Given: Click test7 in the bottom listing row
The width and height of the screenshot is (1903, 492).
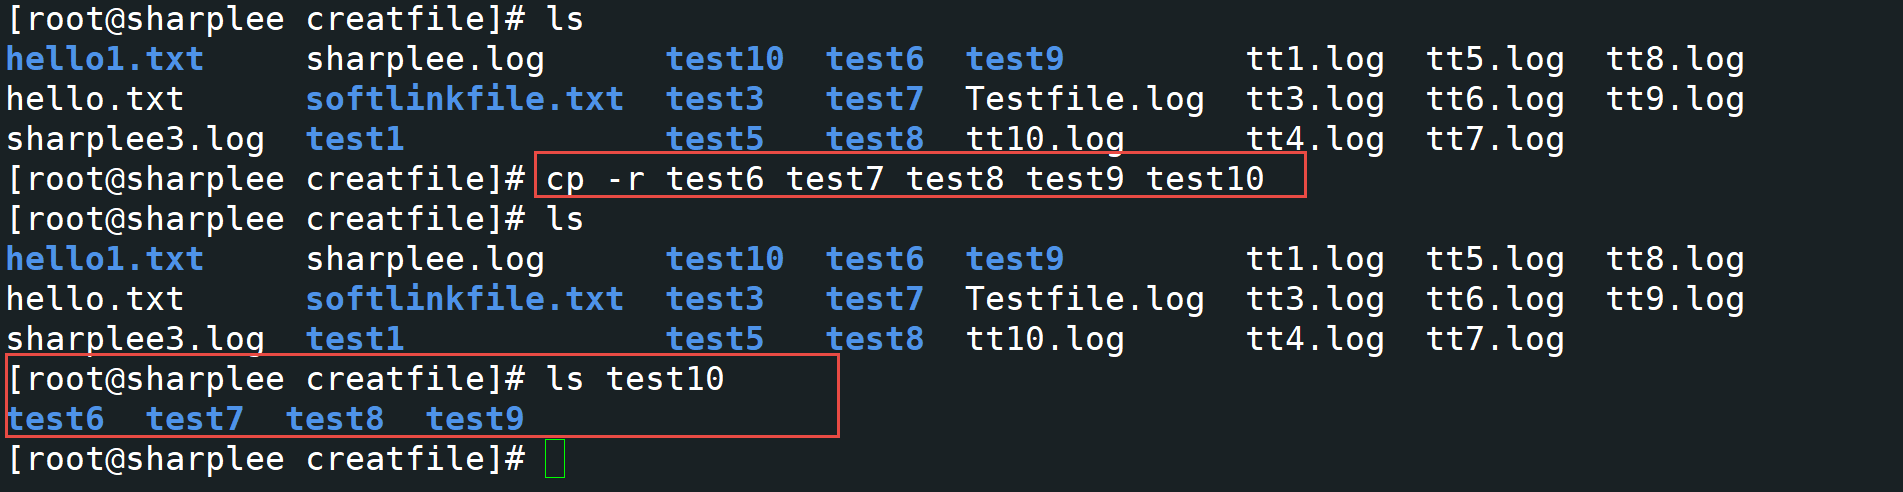Looking at the screenshot, I should pos(195,419).
